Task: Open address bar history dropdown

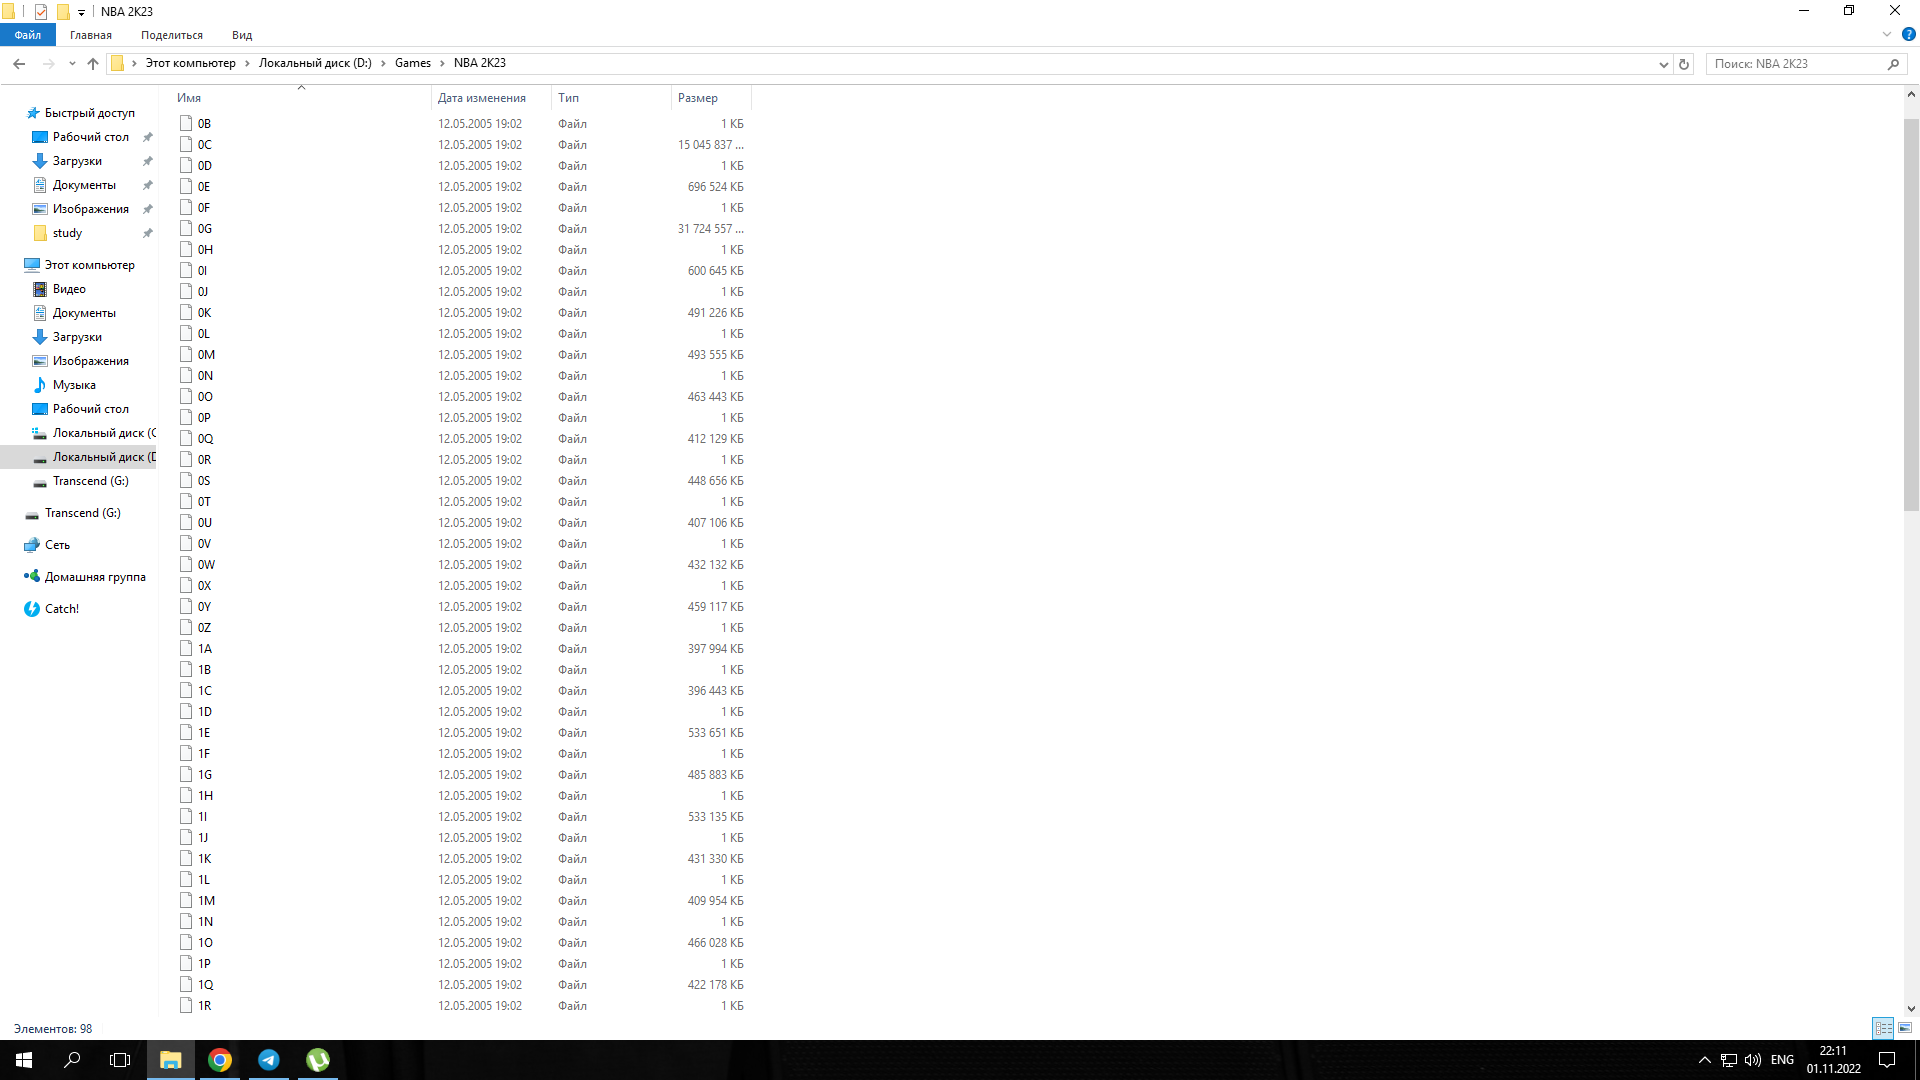Action: 1663,64
